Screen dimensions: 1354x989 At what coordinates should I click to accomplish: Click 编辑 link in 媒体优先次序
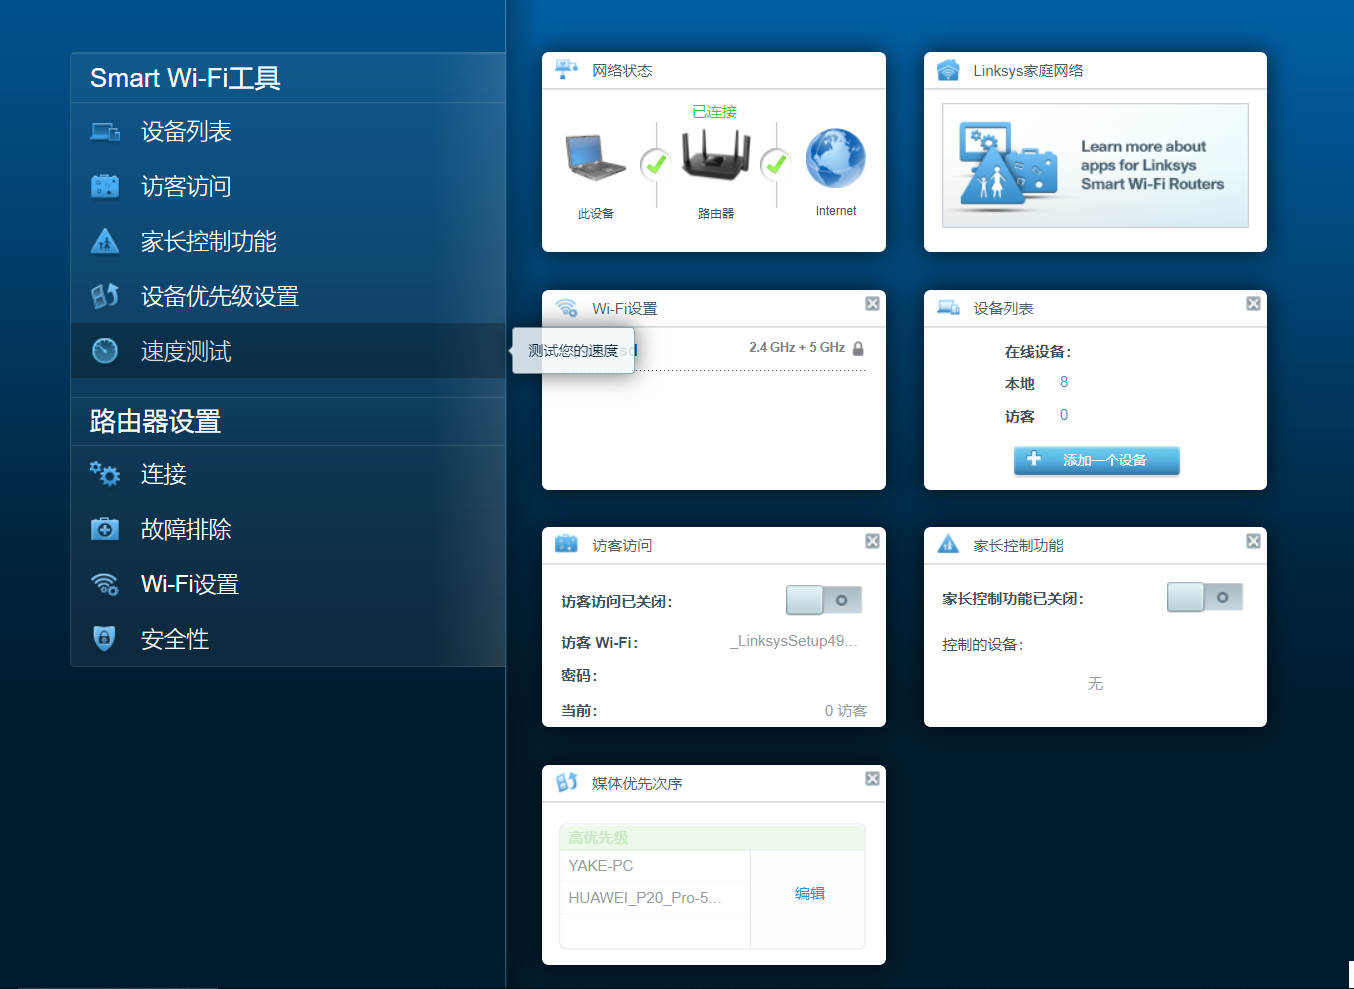pos(810,893)
